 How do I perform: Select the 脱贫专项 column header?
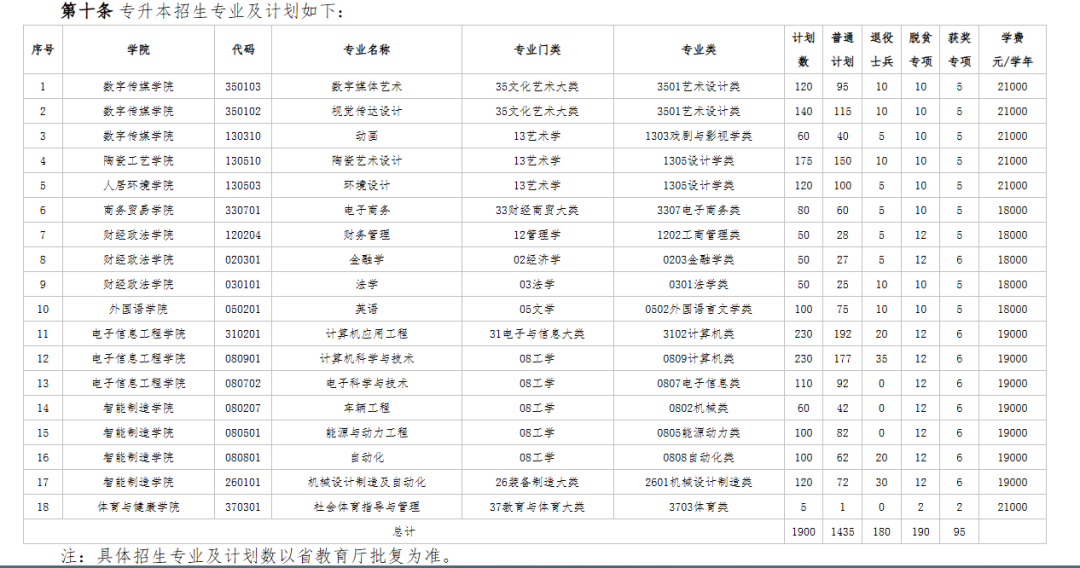click(x=921, y=50)
